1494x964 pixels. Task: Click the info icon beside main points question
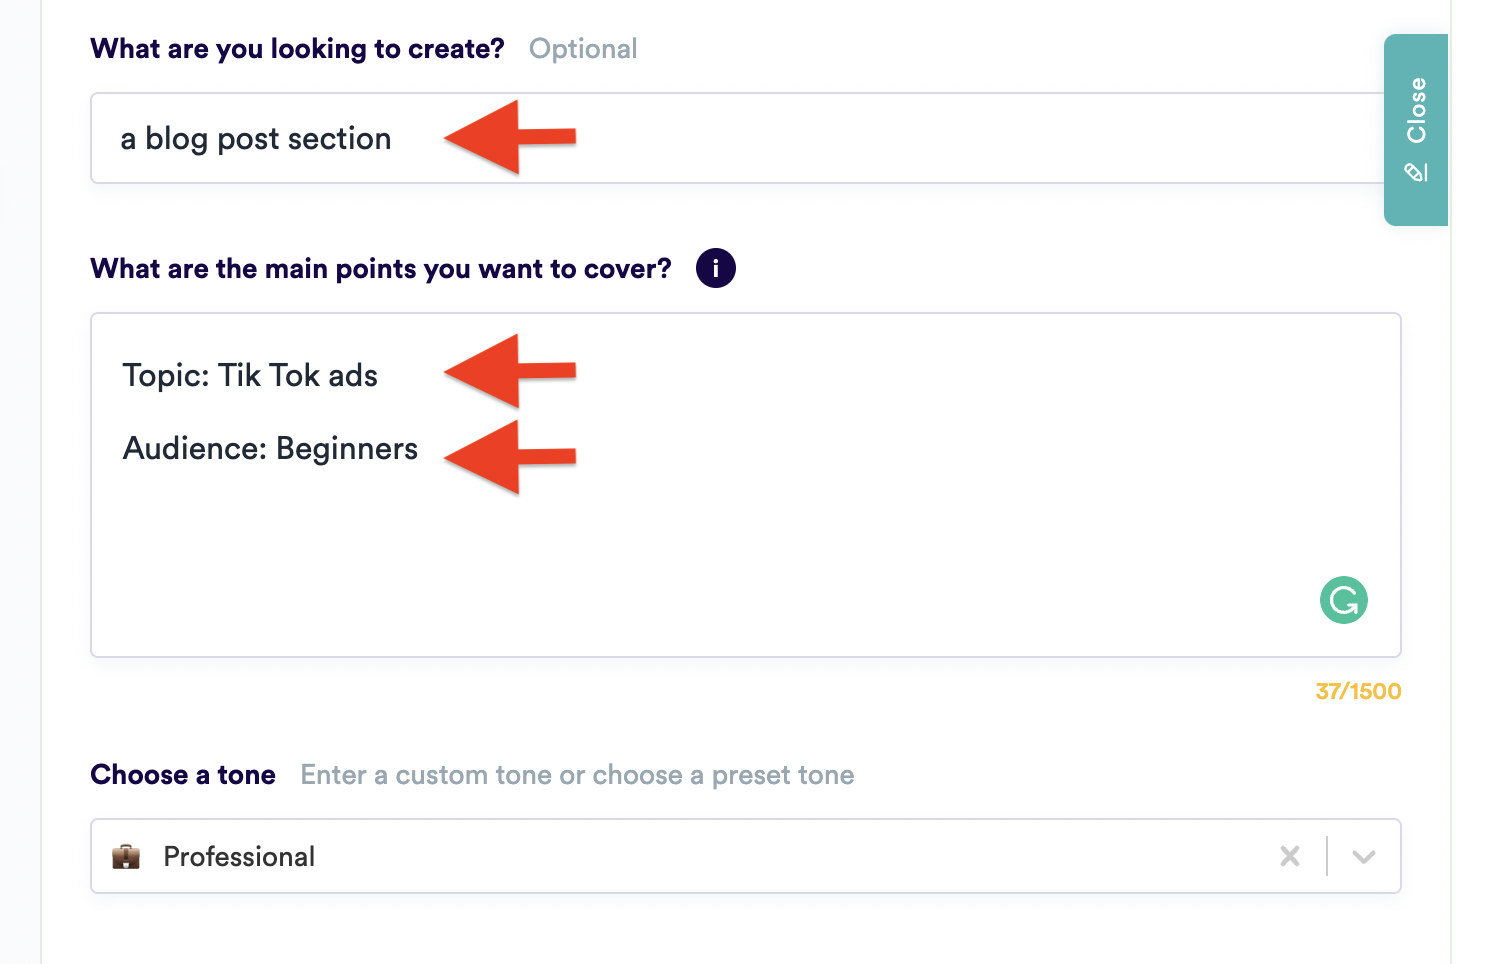716,268
